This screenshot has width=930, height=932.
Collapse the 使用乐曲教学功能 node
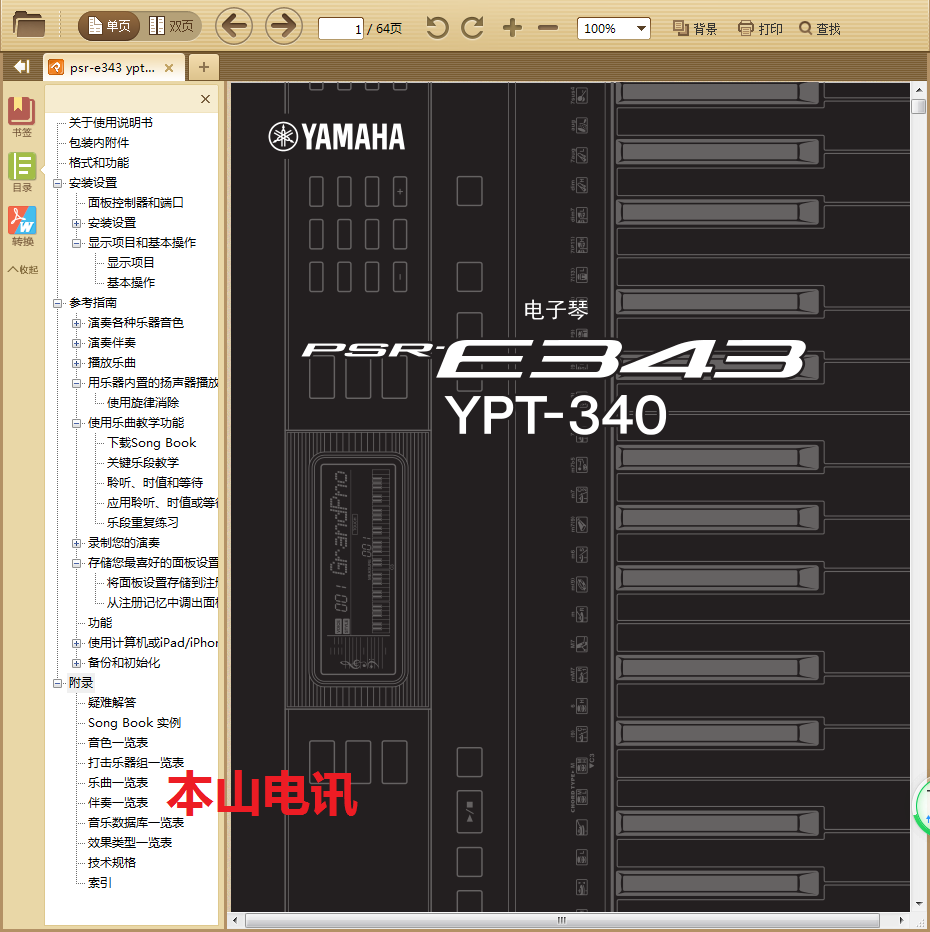tap(77, 423)
